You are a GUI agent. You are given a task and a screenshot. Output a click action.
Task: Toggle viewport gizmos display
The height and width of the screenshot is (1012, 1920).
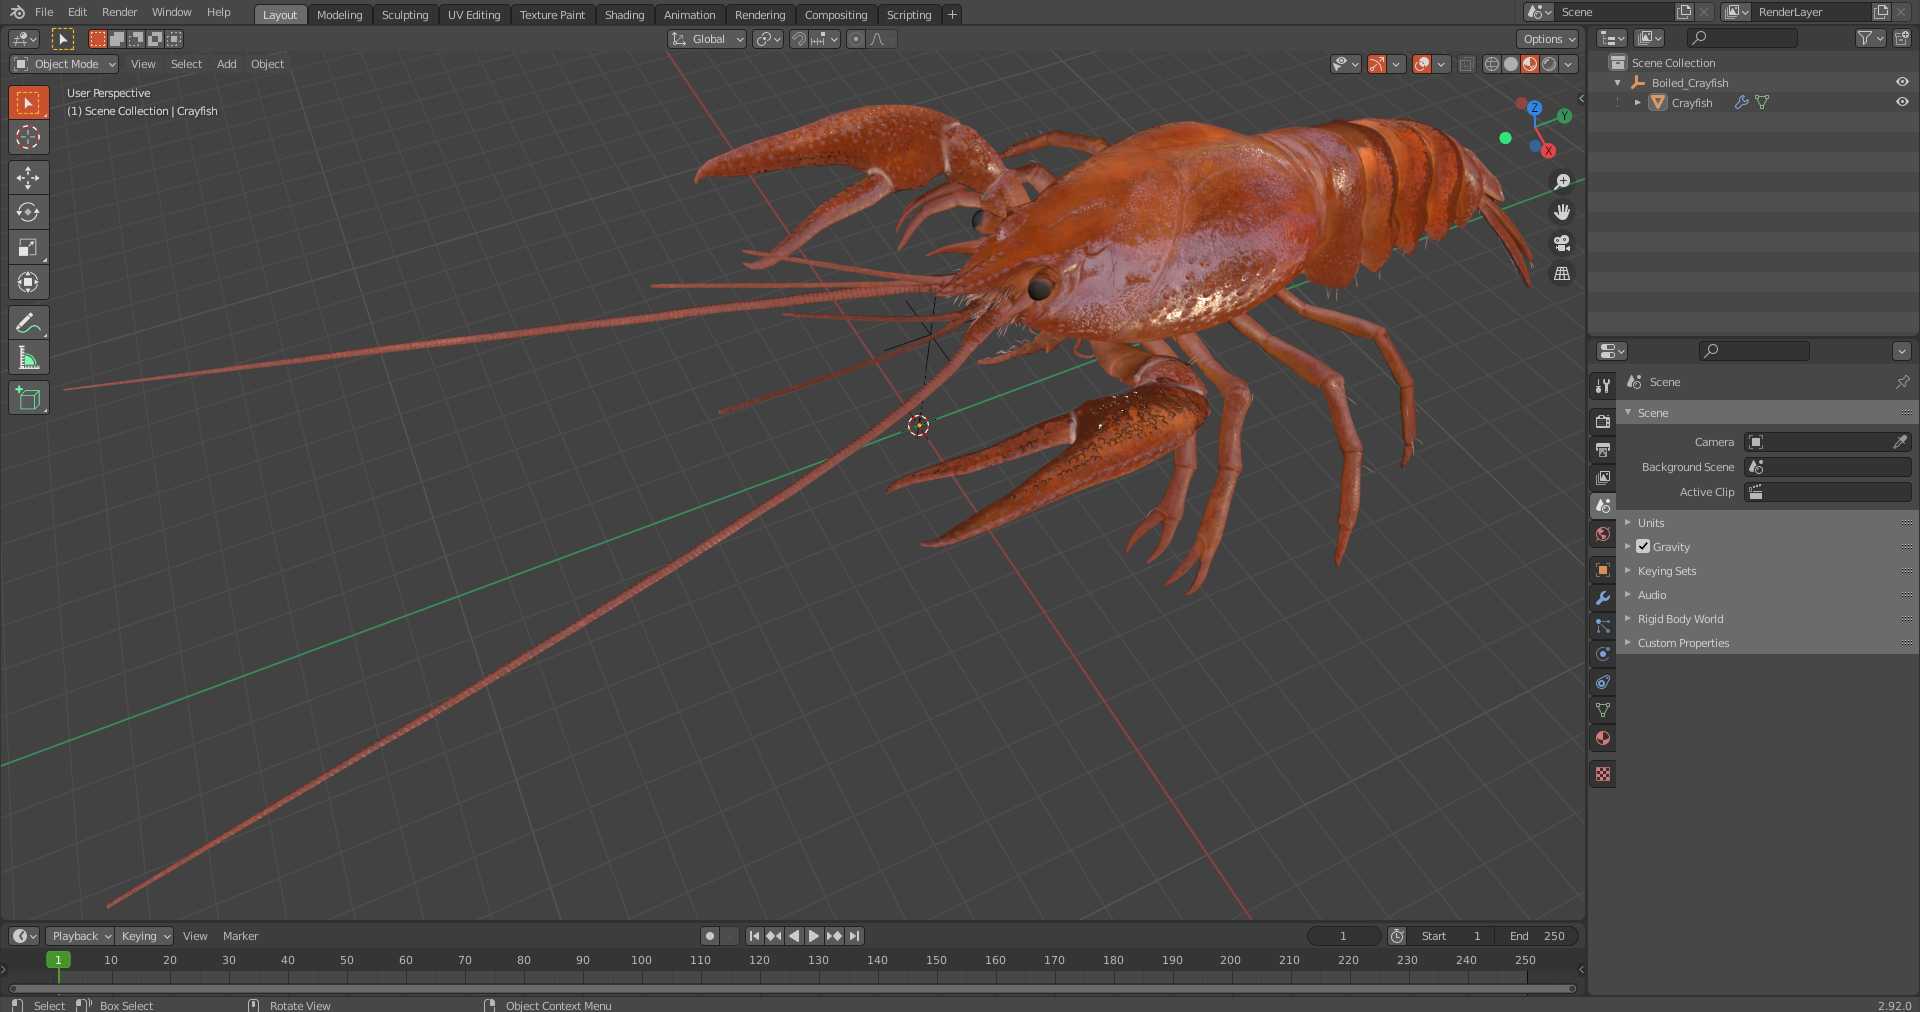click(1377, 64)
